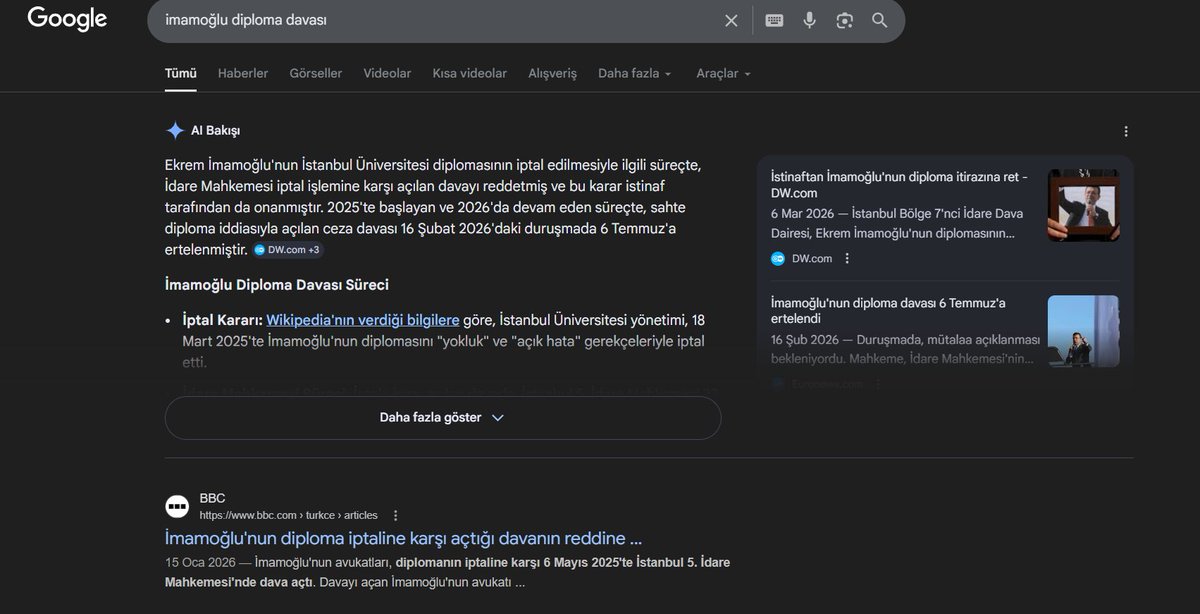1200x614 pixels.
Task: Open three-dot menu next to BBC URL
Action: (395, 515)
